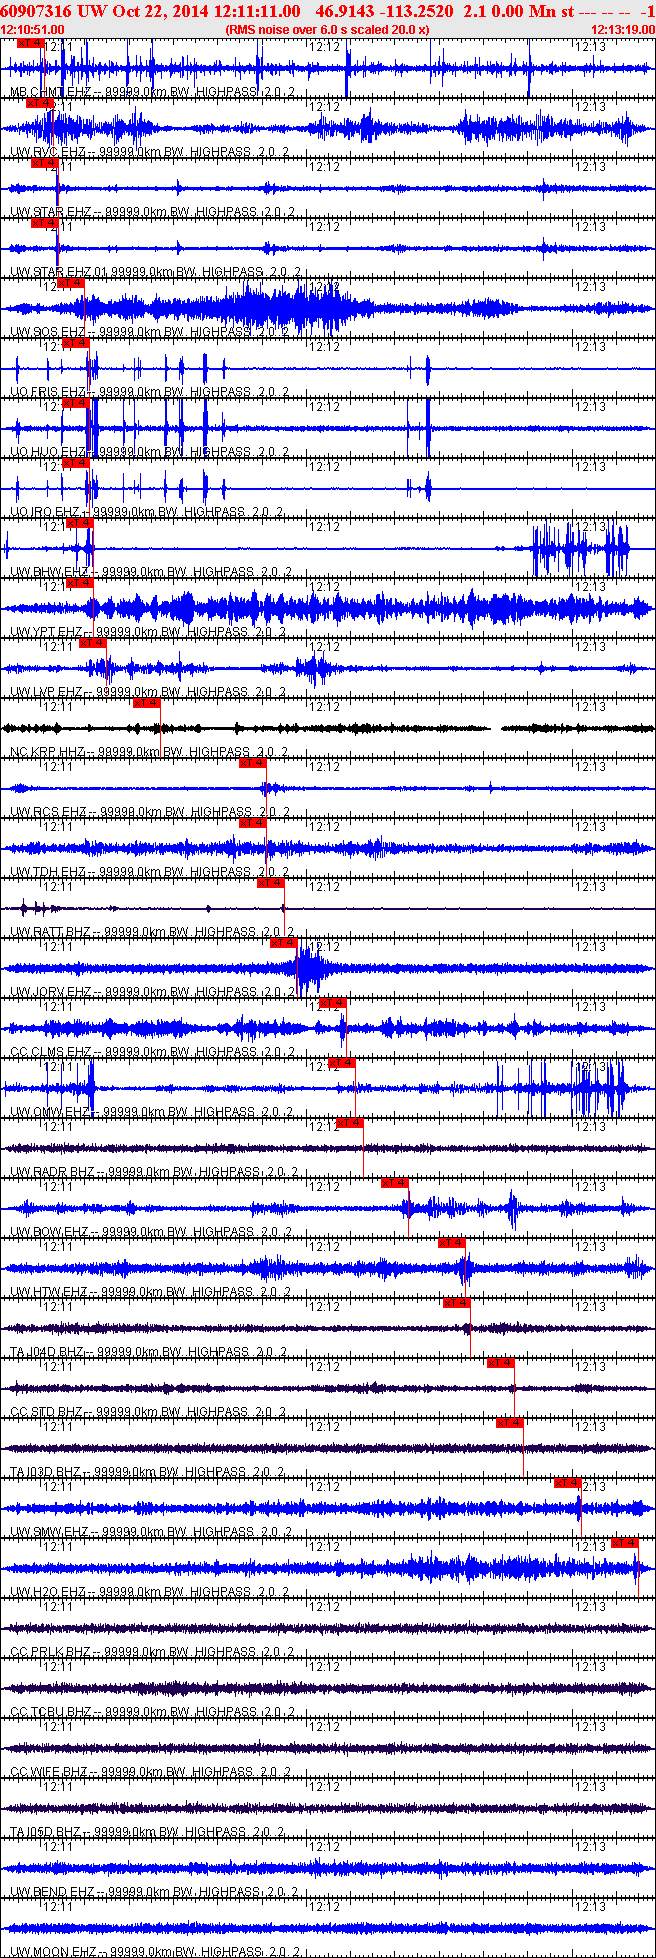The image size is (656, 1958).
Task: Click the 'CC CLMS EHZ' station label
Action: tap(51, 1052)
